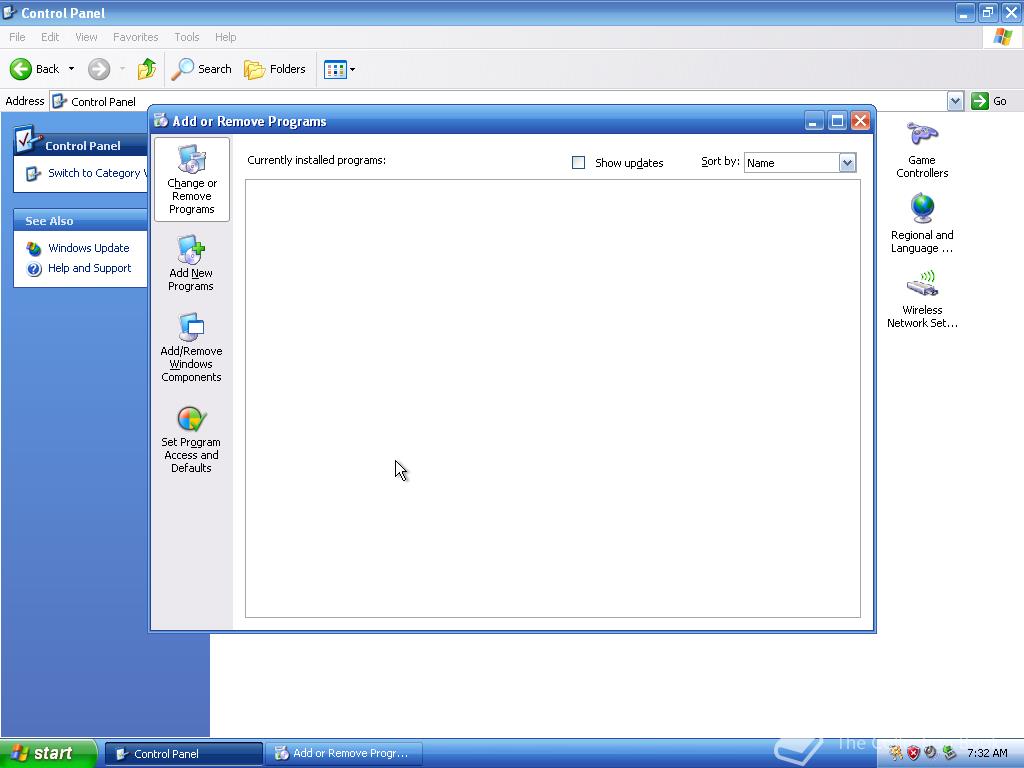Viewport: 1024px width, 768px height.
Task: Expand the Back button history dropdown arrow
Action: point(71,69)
